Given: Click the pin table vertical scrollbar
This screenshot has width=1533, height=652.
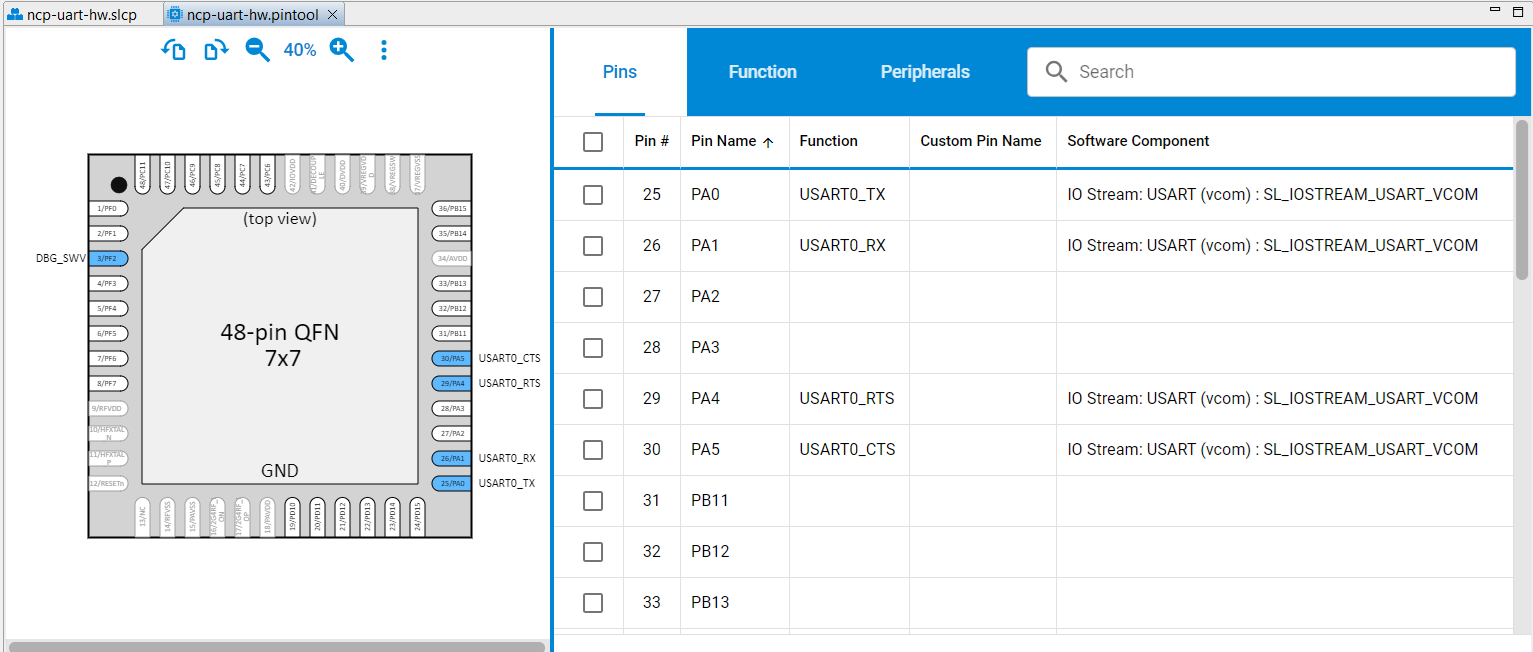Looking at the screenshot, I should [1522, 200].
